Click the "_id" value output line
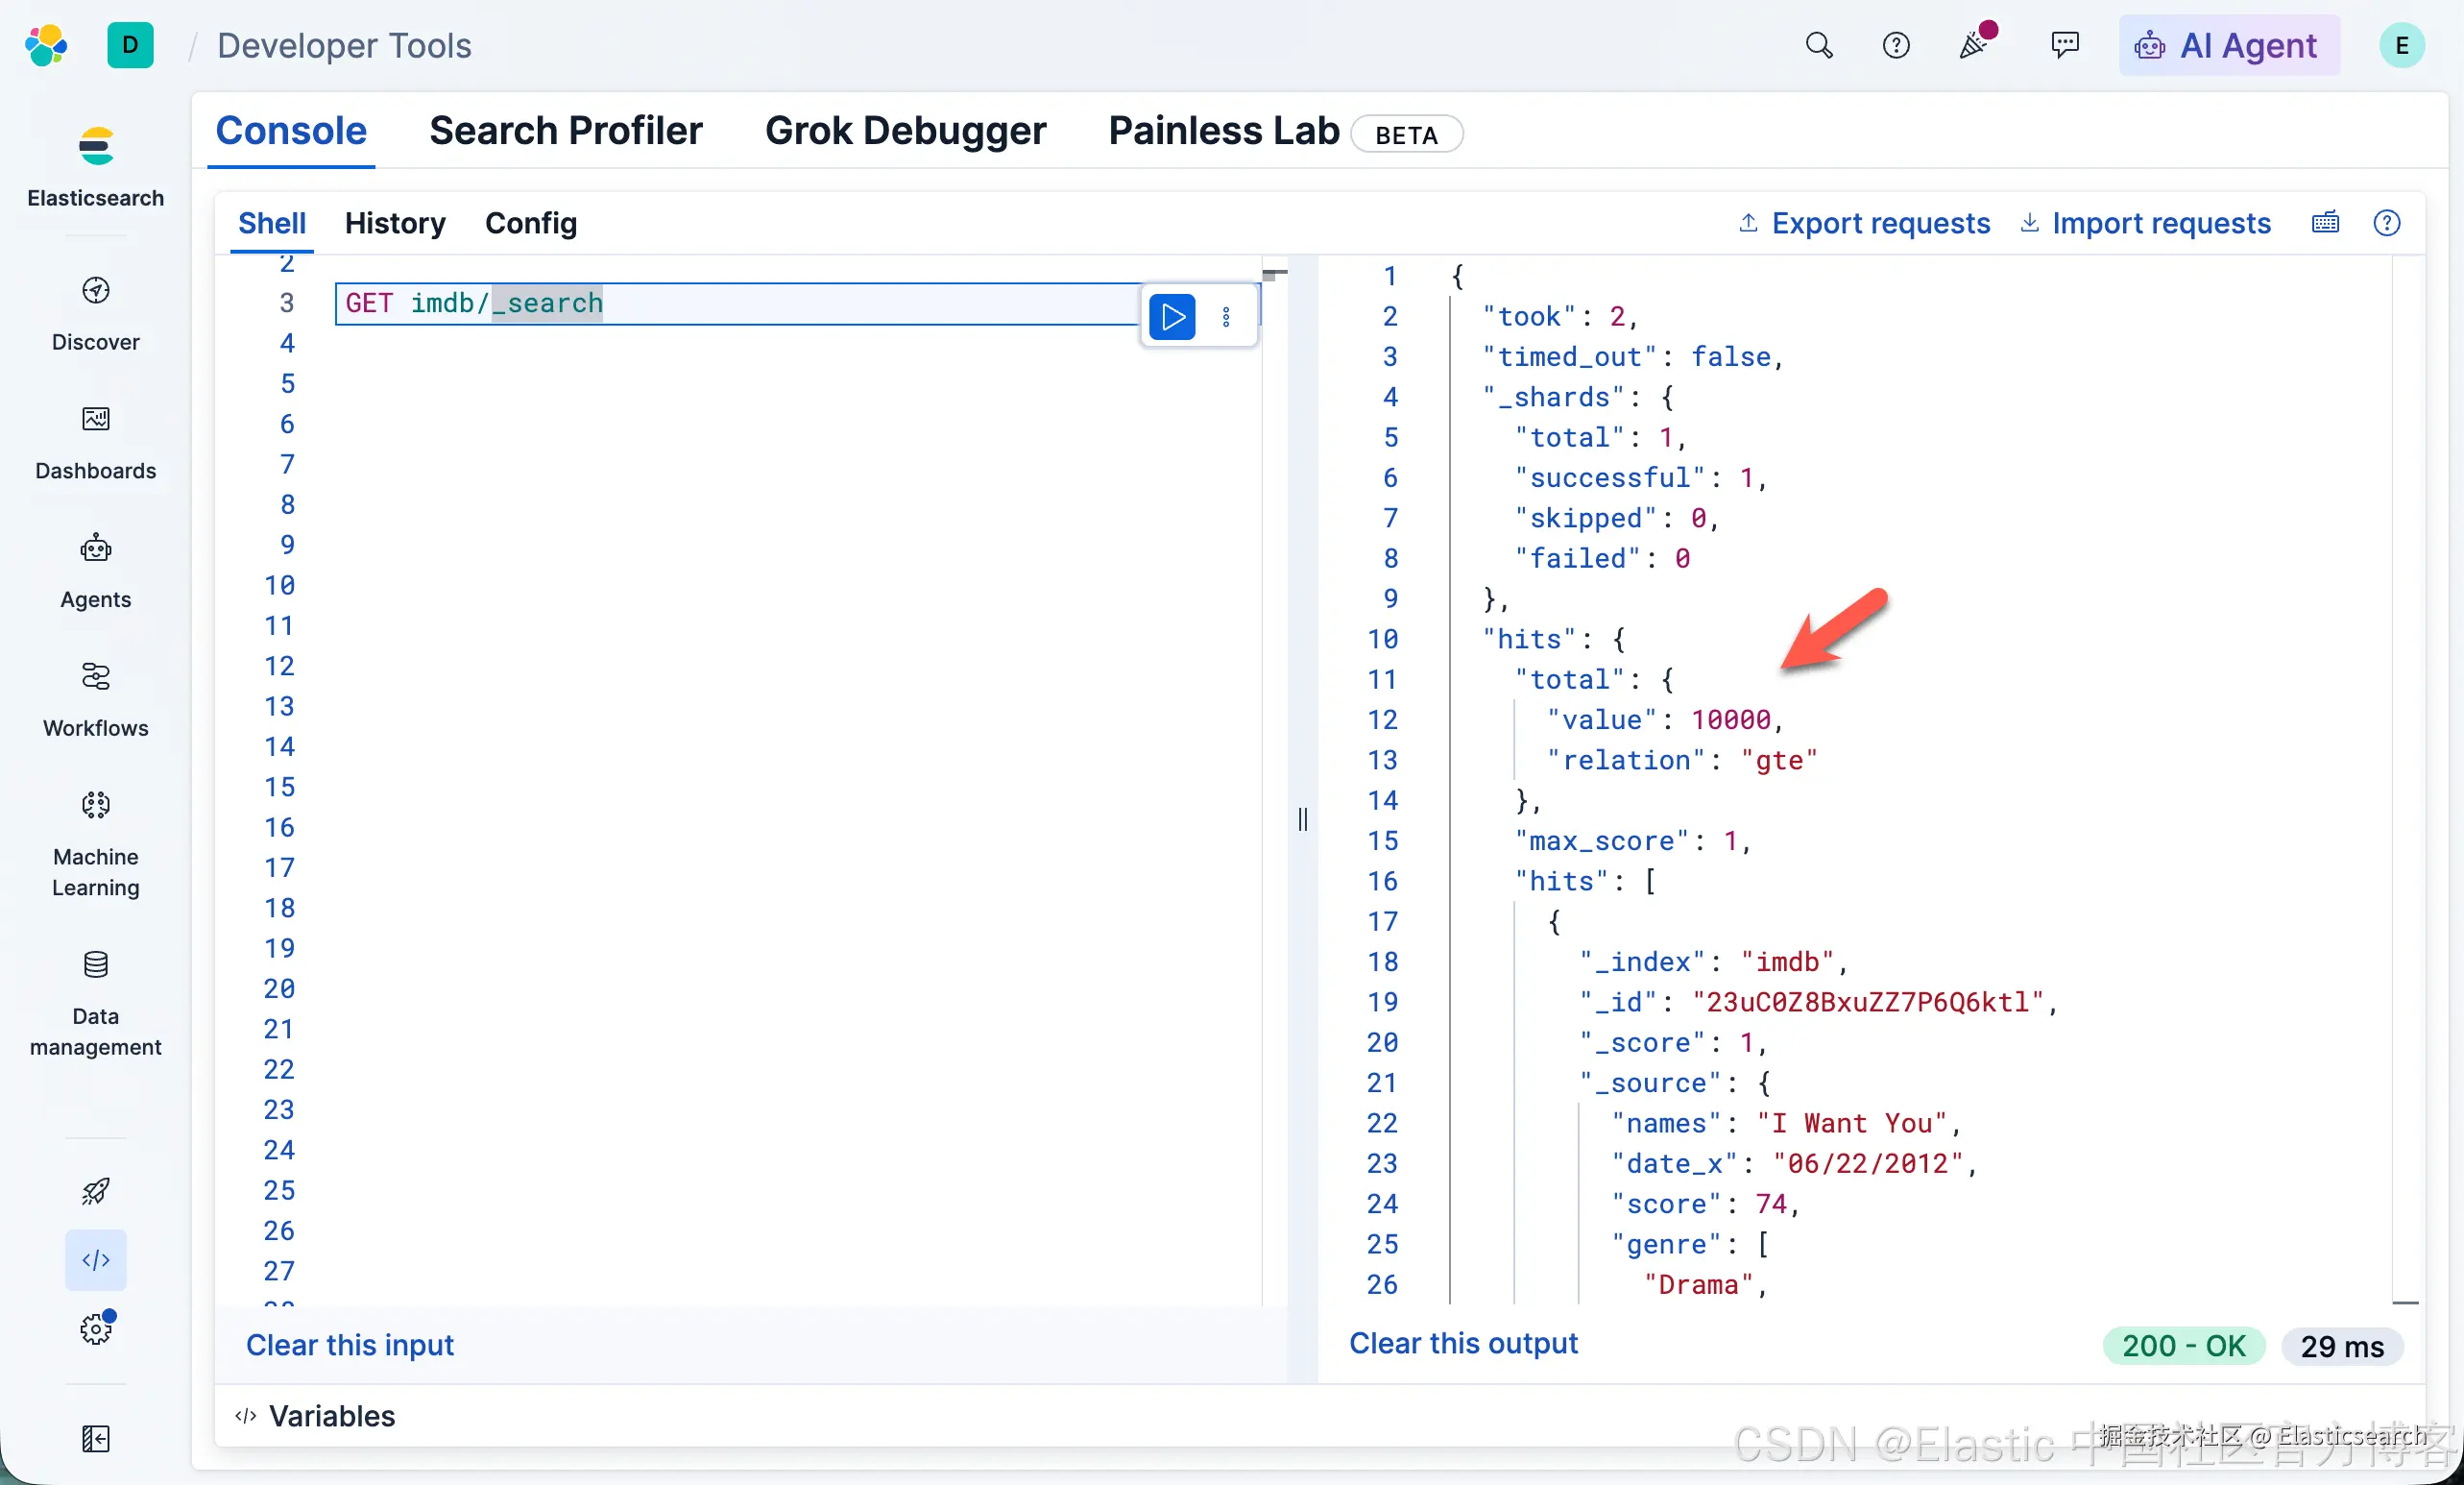2464x1485 pixels. [x=1818, y=1002]
